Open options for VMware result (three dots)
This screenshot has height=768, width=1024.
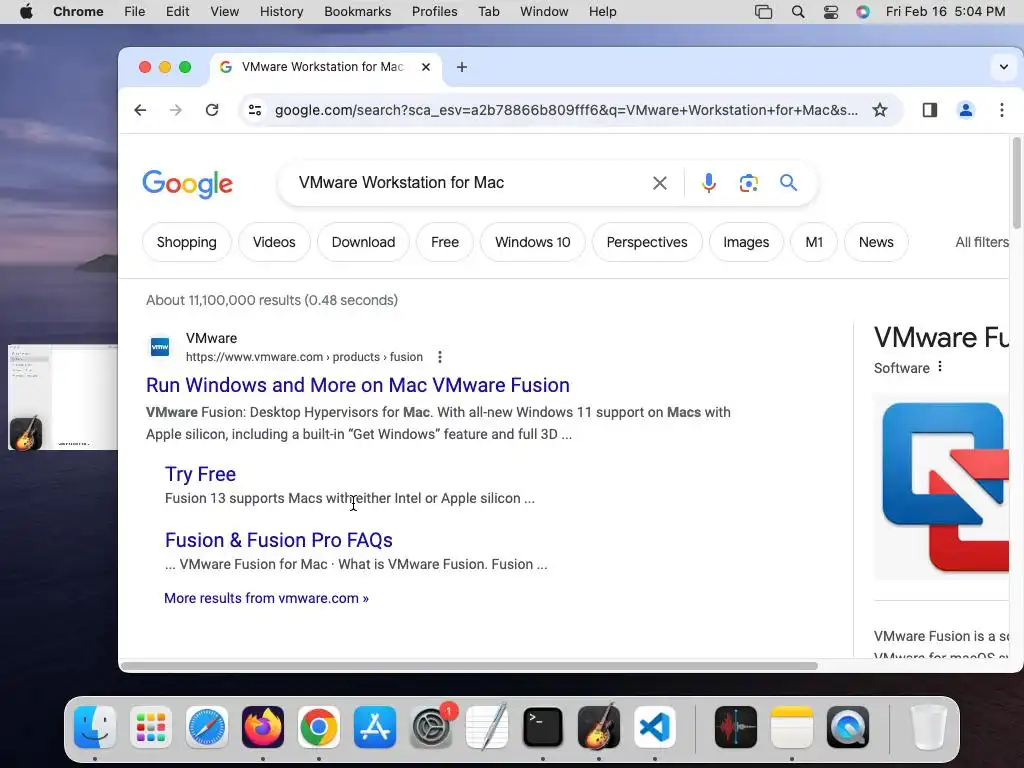(440, 357)
